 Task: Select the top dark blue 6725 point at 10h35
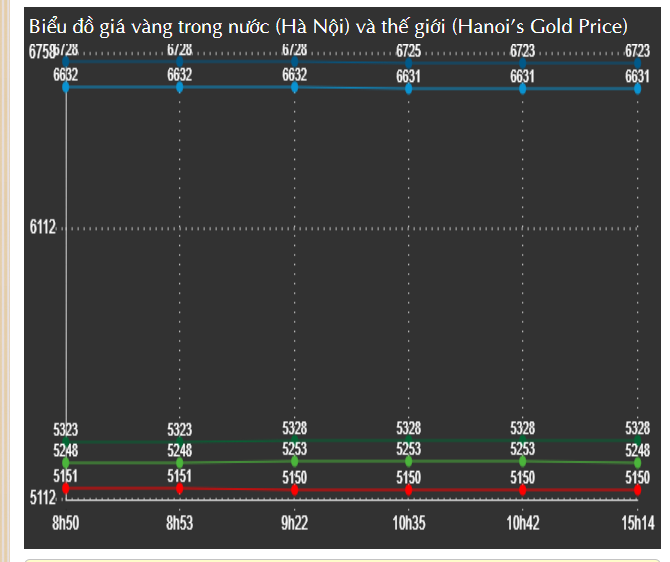click(x=409, y=63)
